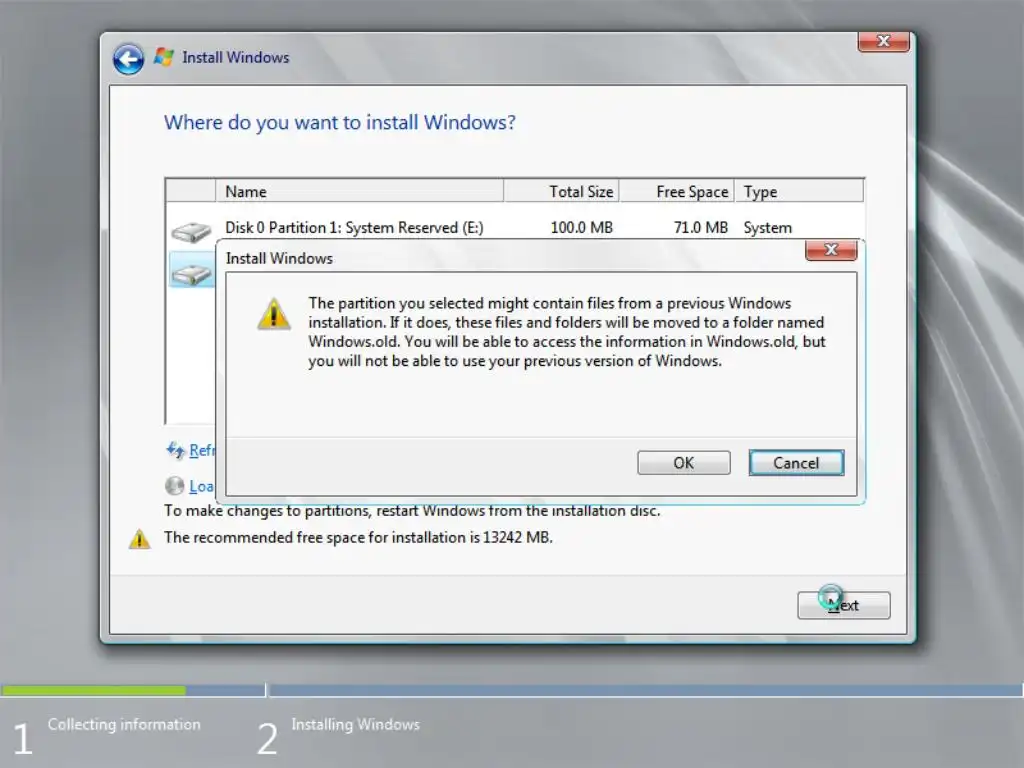
Task: Click the blue back arrow button
Action: [x=128, y=59]
